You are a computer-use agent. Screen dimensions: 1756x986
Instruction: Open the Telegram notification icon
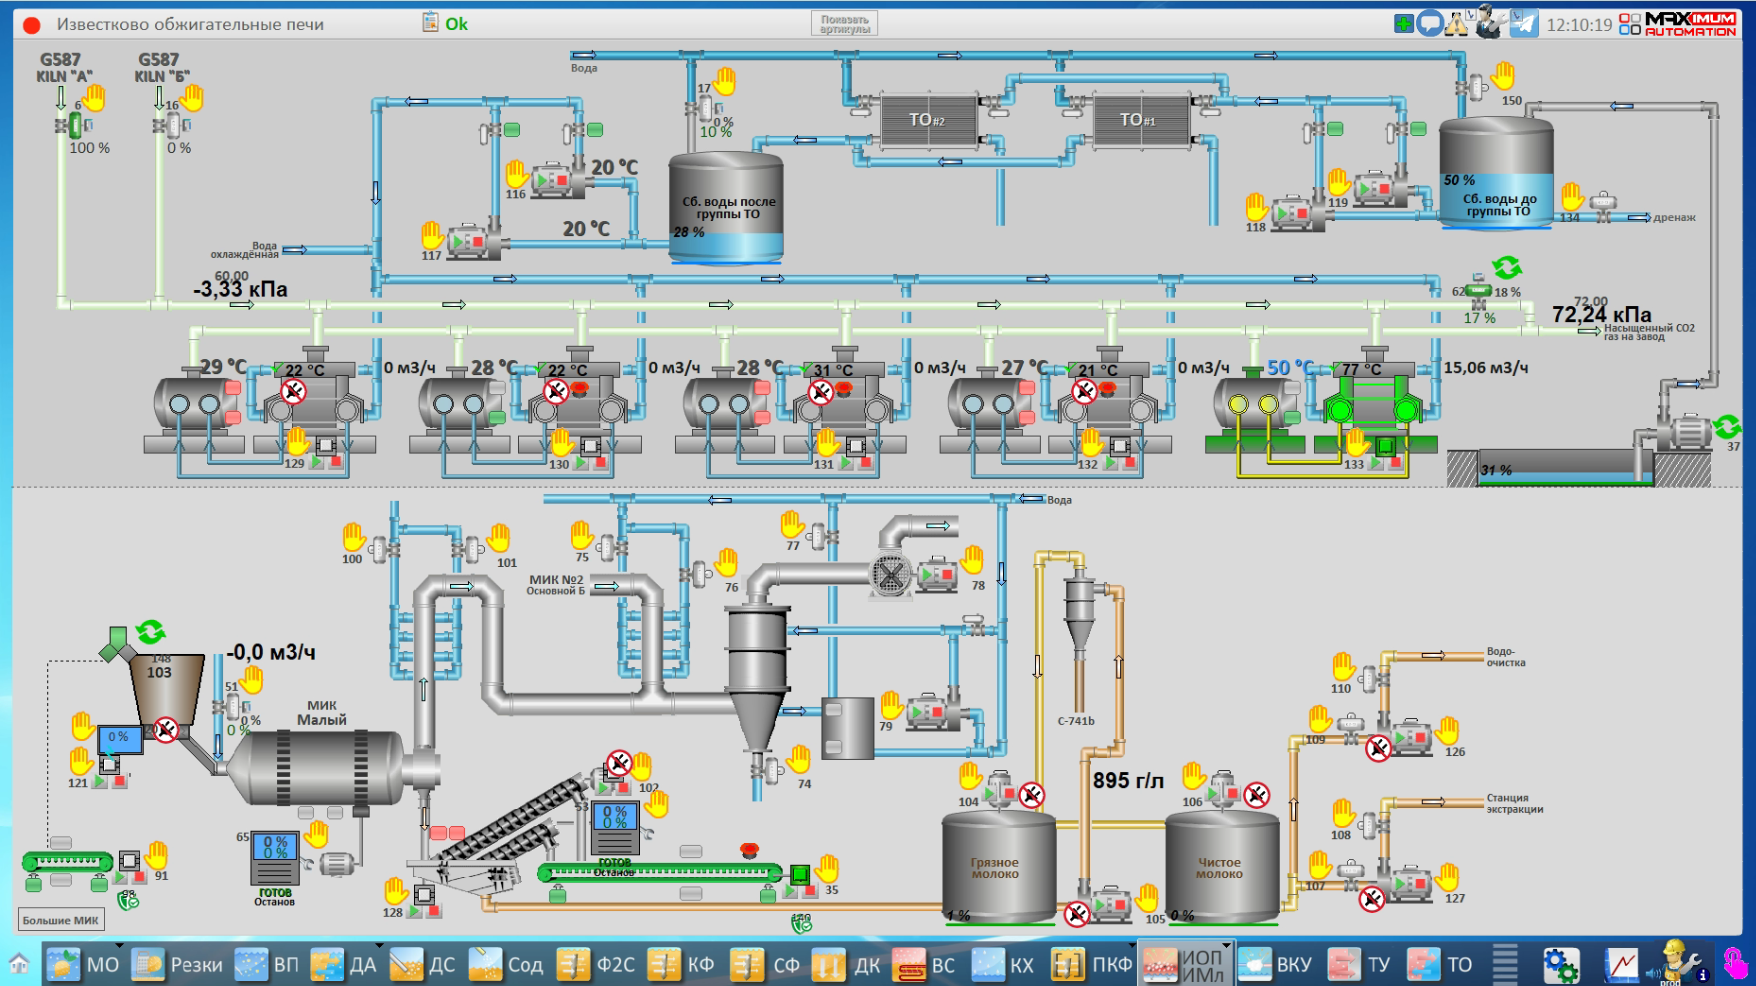point(1523,24)
